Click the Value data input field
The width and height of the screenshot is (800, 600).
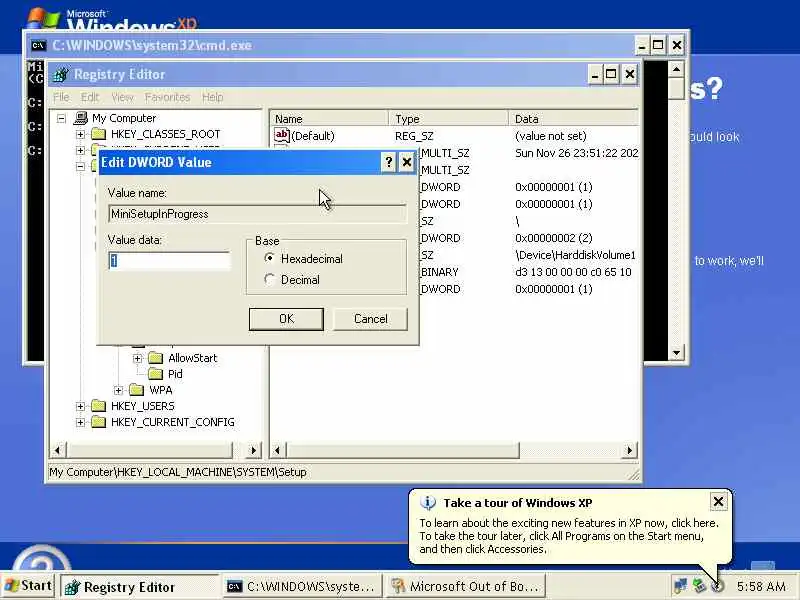169,261
